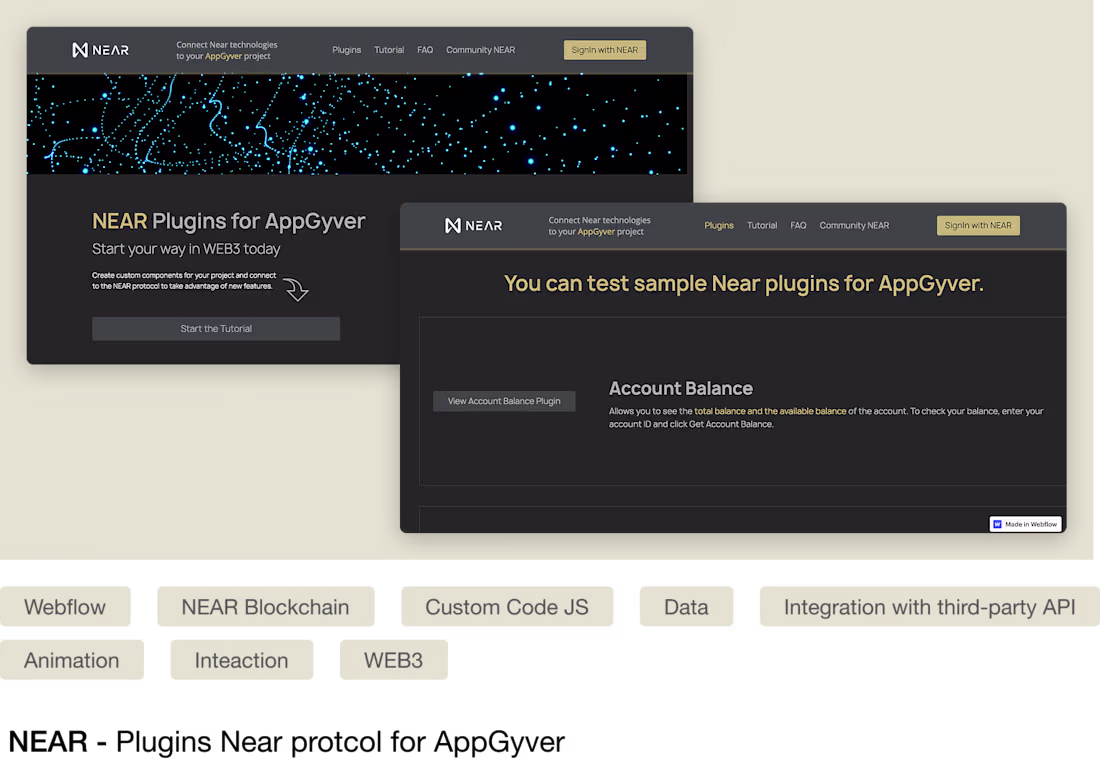Open Plugins menu in back window
This screenshot has width=1100, height=761.
pyautogui.click(x=347, y=50)
